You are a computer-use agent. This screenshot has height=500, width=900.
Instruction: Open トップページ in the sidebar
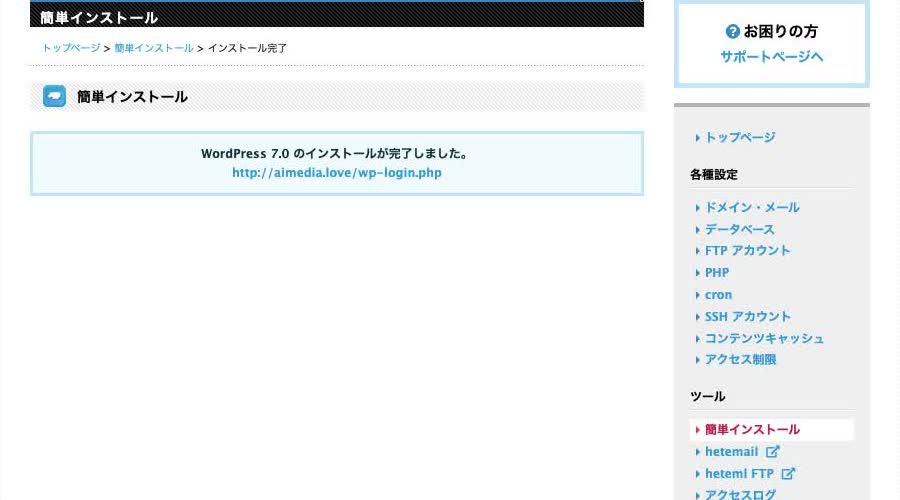point(740,137)
